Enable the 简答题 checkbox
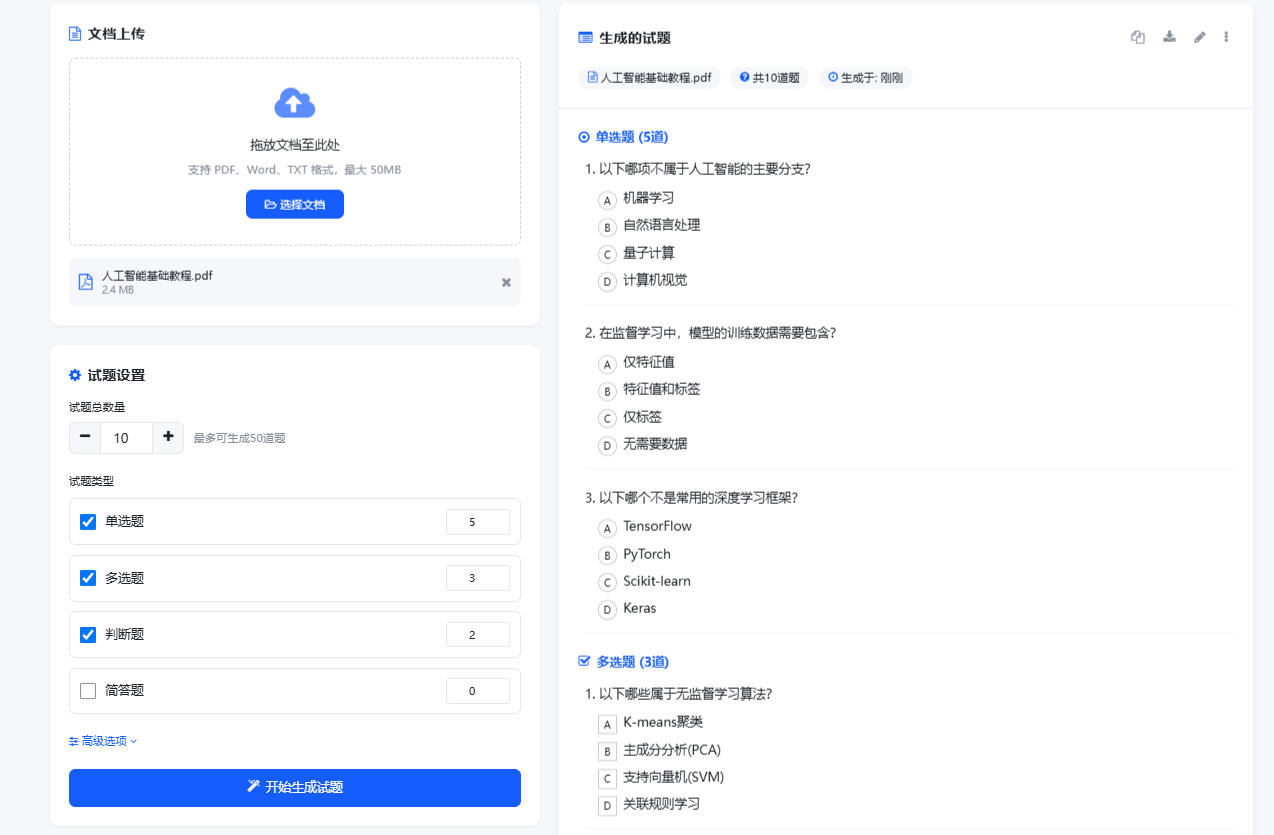 pyautogui.click(x=88, y=691)
